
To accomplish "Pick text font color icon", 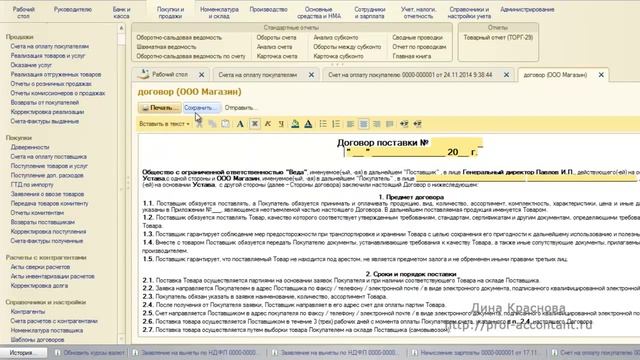I will 308,124.
